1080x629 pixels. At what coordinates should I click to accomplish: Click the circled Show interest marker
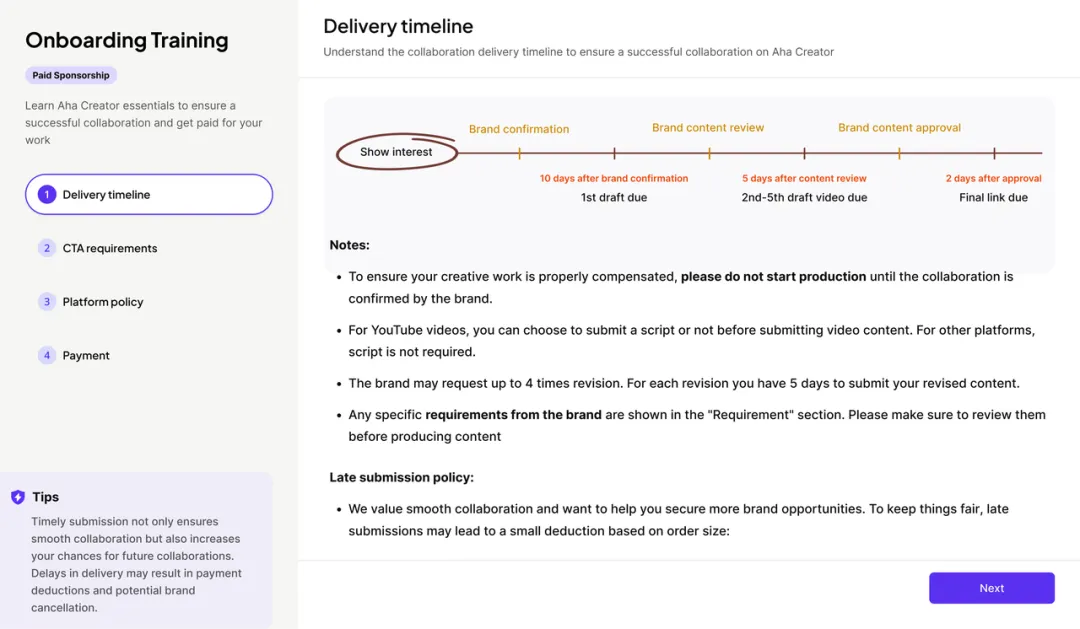tap(397, 152)
